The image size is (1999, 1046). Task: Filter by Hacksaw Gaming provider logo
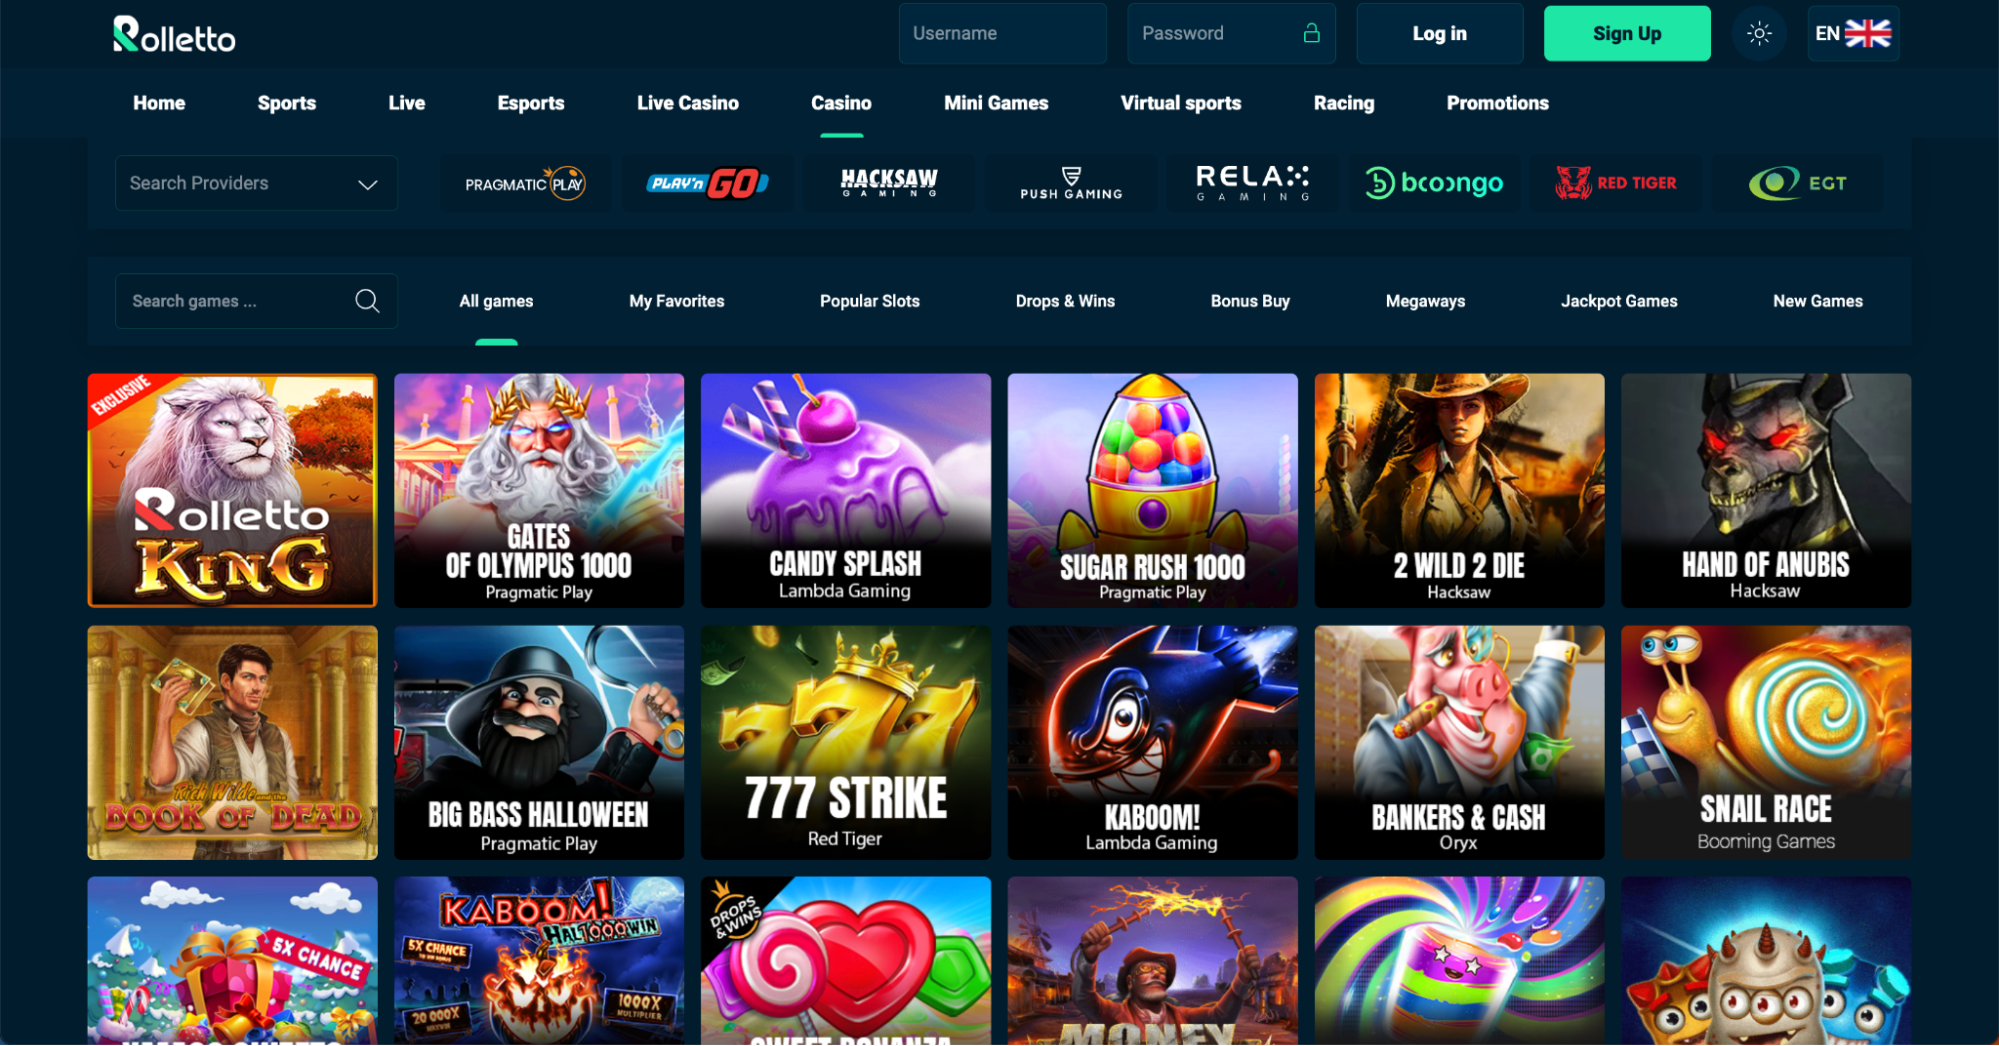(889, 183)
